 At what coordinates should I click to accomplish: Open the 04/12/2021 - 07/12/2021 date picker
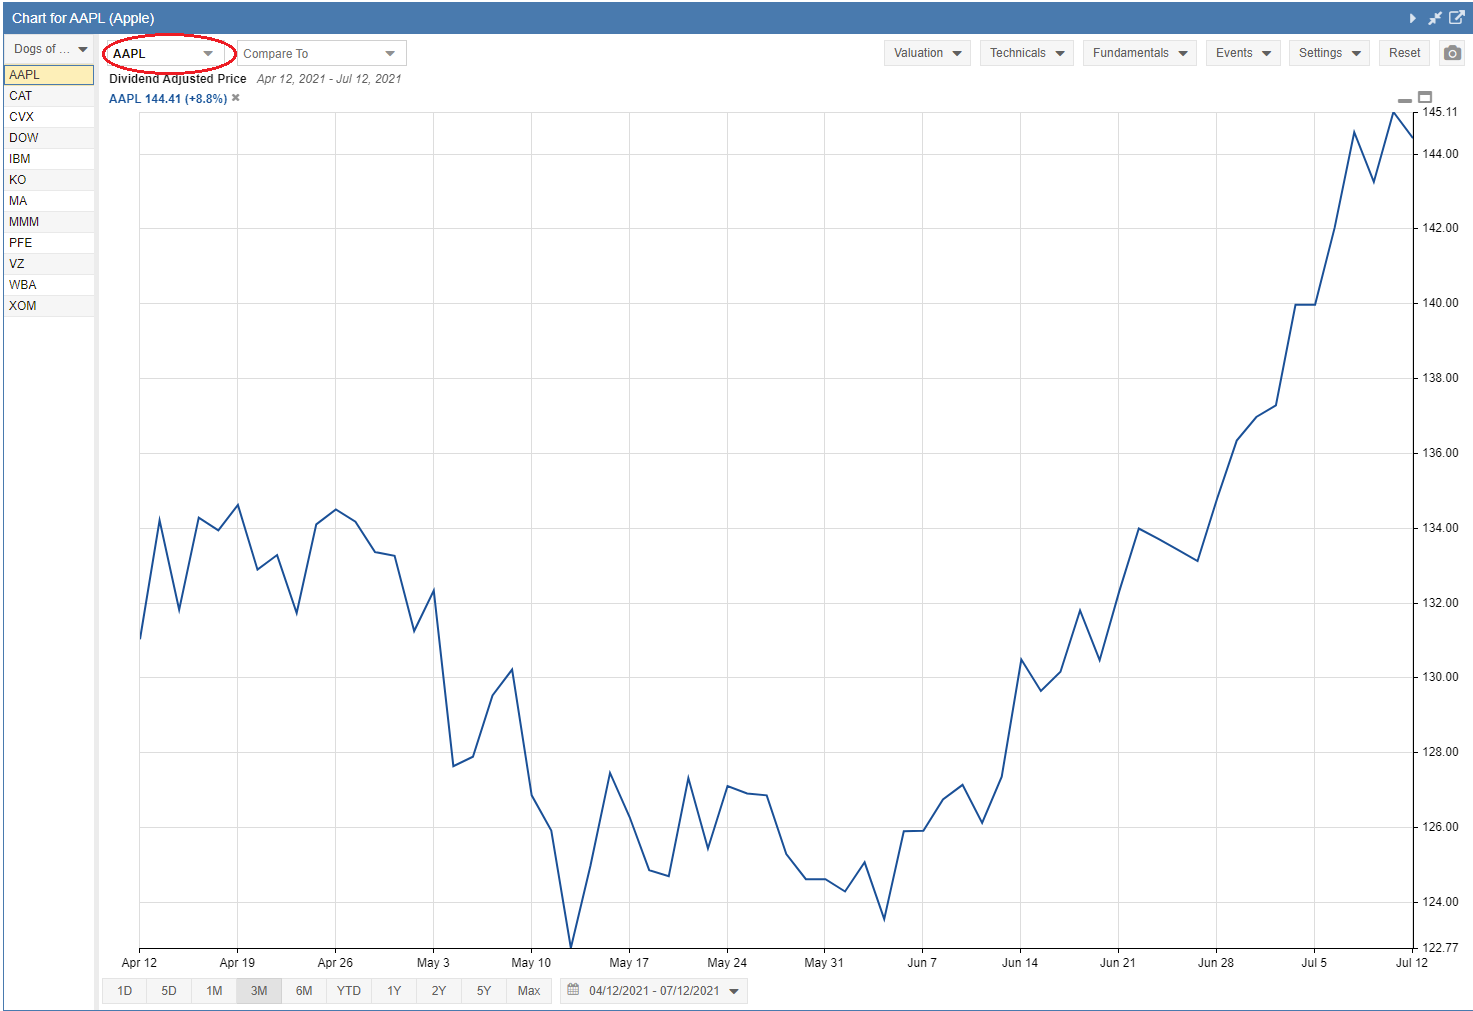click(x=654, y=991)
